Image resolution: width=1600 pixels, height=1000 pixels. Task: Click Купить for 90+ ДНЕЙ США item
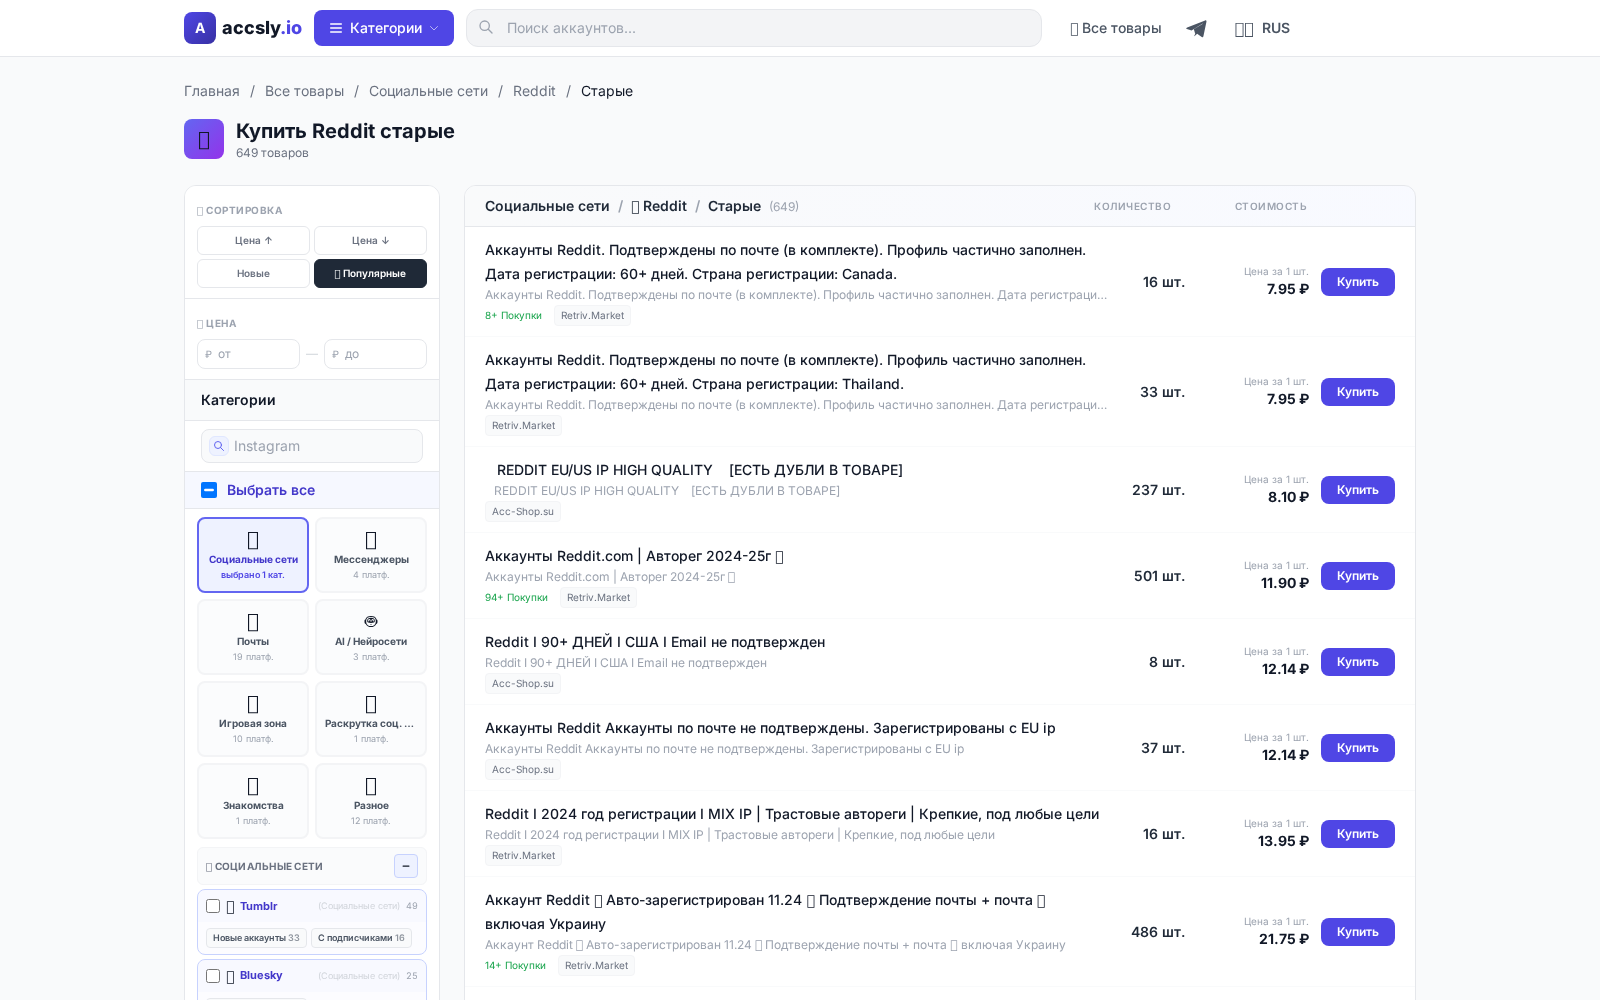[1358, 662]
